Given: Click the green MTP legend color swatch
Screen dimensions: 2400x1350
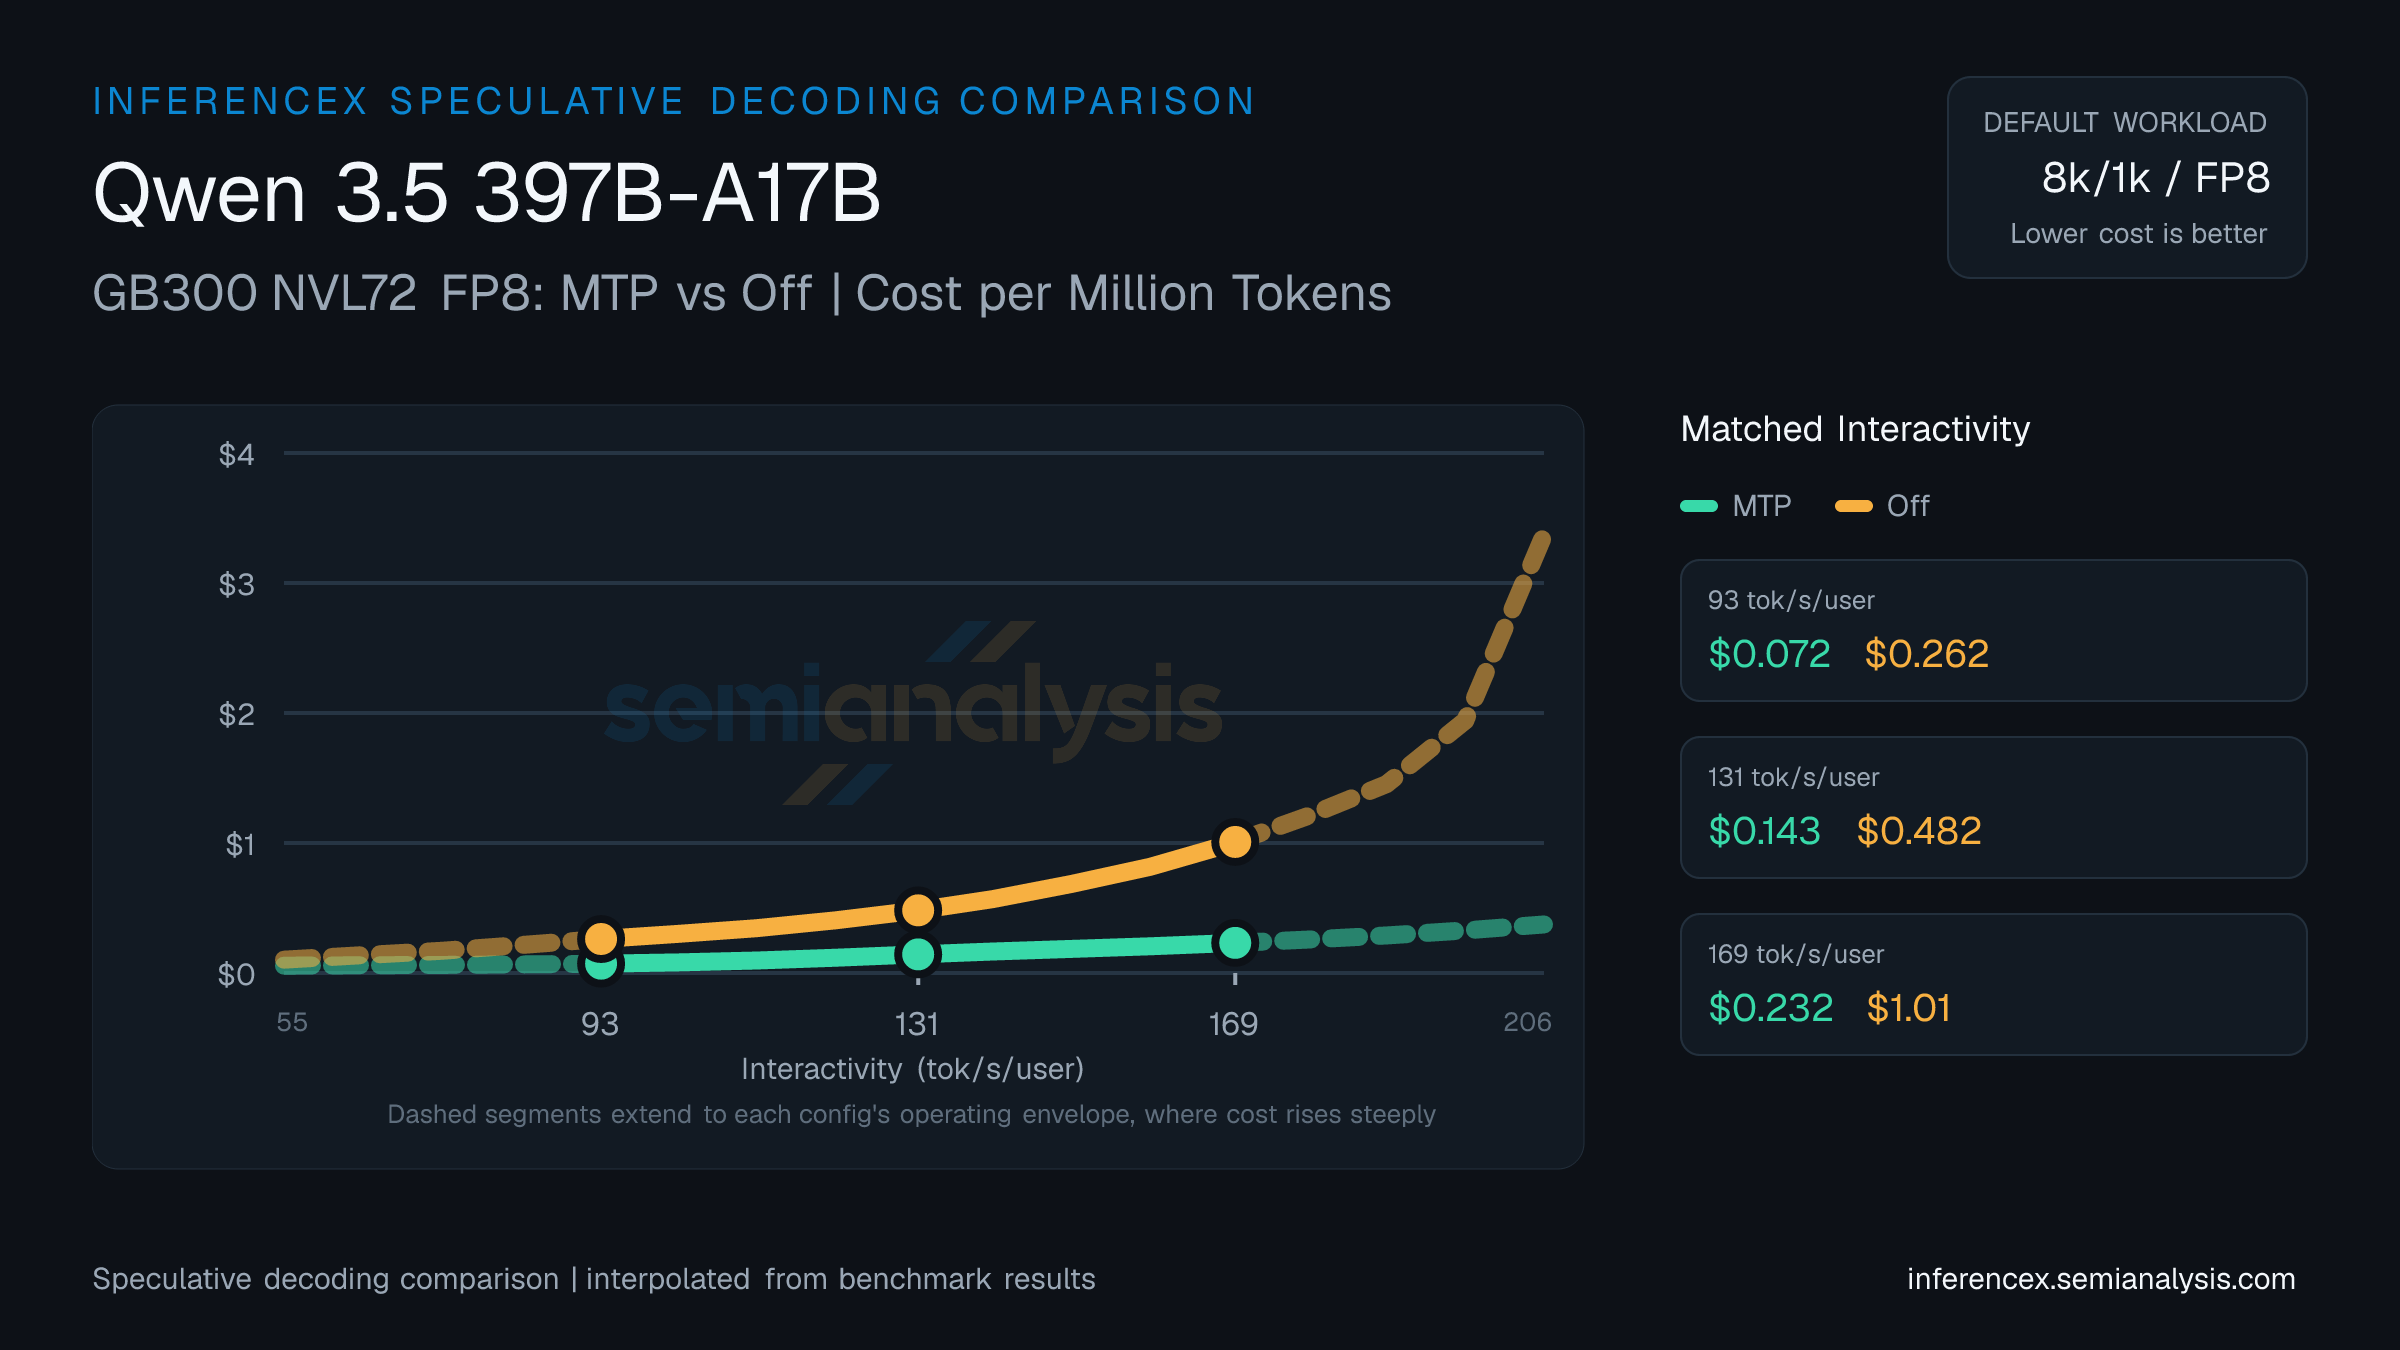Looking at the screenshot, I should coord(1699,506).
